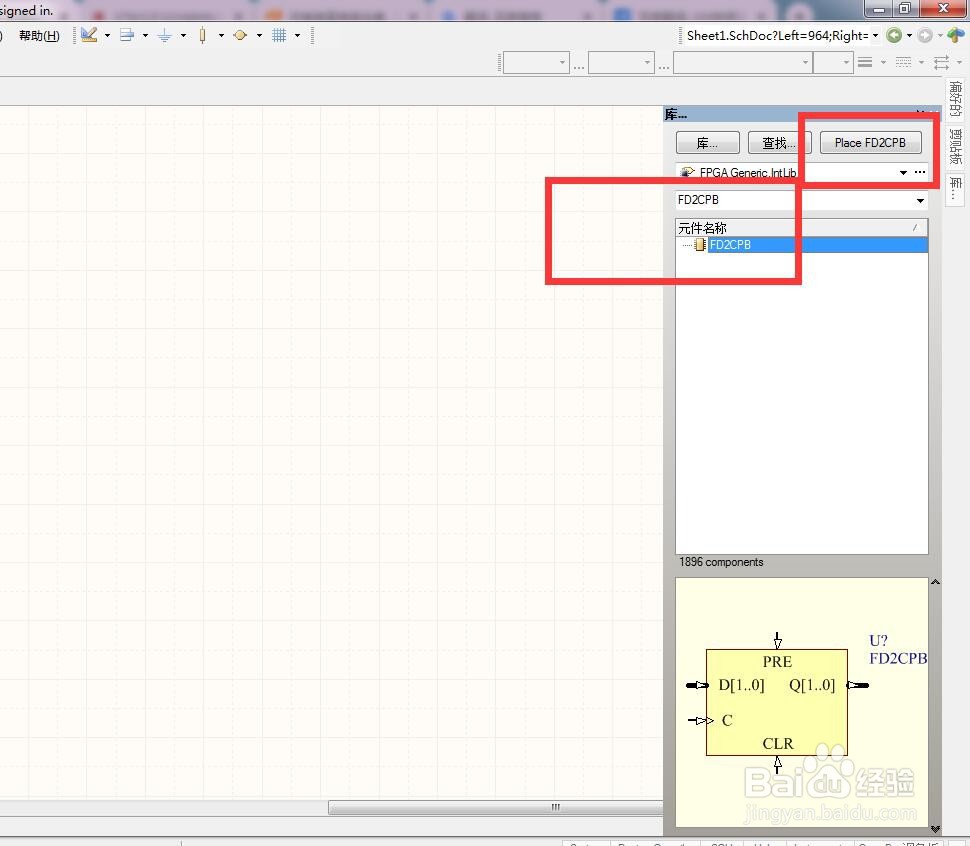Screen dimensions: 970x846
Task: Expand the alignment tools dropdown arrow
Action: [x=145, y=35]
